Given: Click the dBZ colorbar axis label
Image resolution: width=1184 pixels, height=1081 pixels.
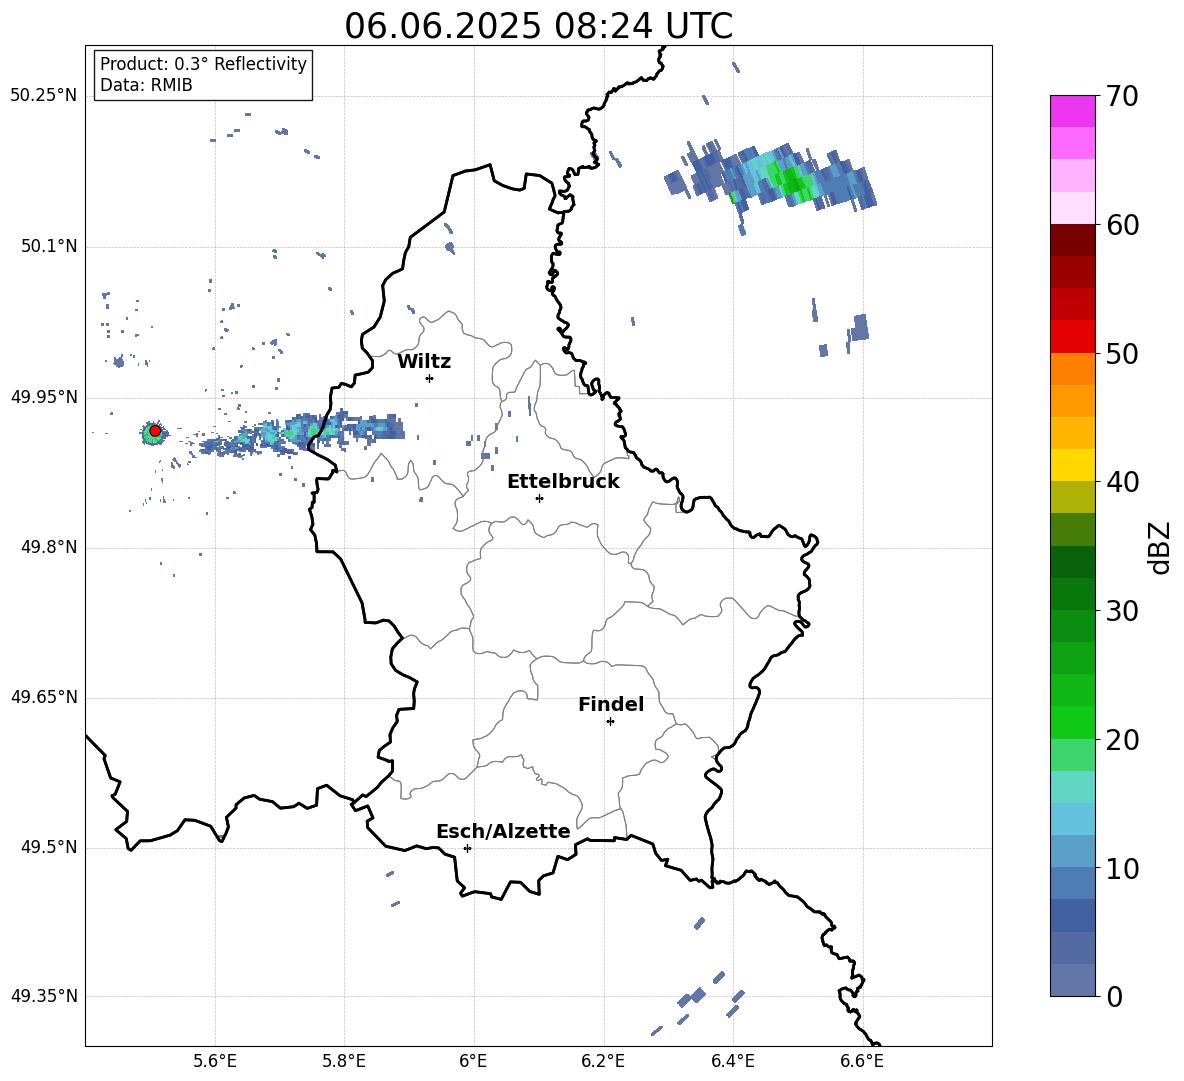Looking at the screenshot, I should (x=1160, y=547).
